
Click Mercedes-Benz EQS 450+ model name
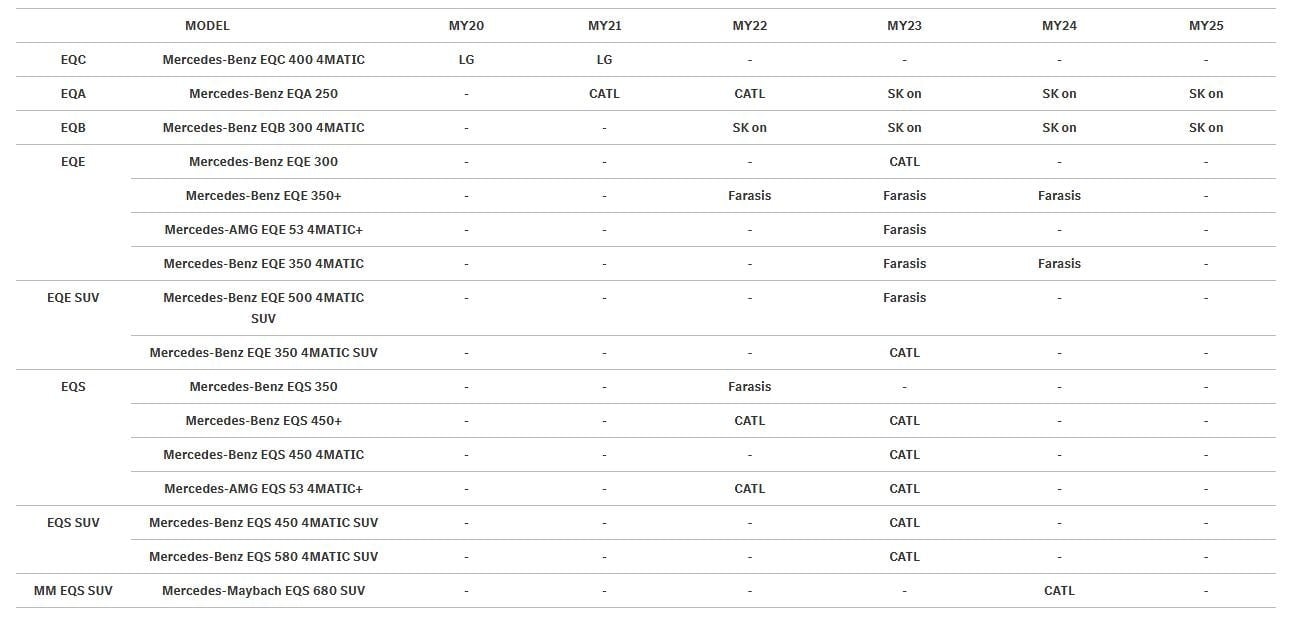point(264,421)
